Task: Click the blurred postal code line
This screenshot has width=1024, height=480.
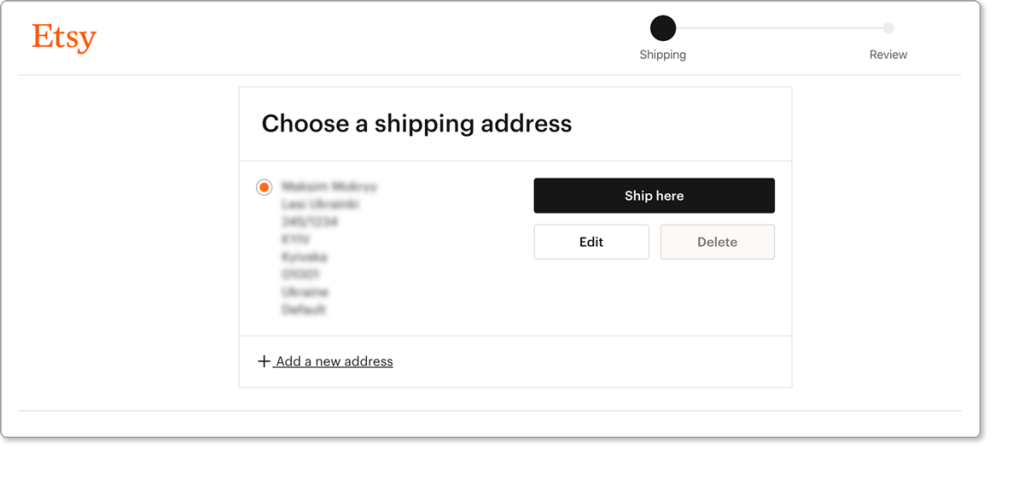Action: (x=300, y=274)
